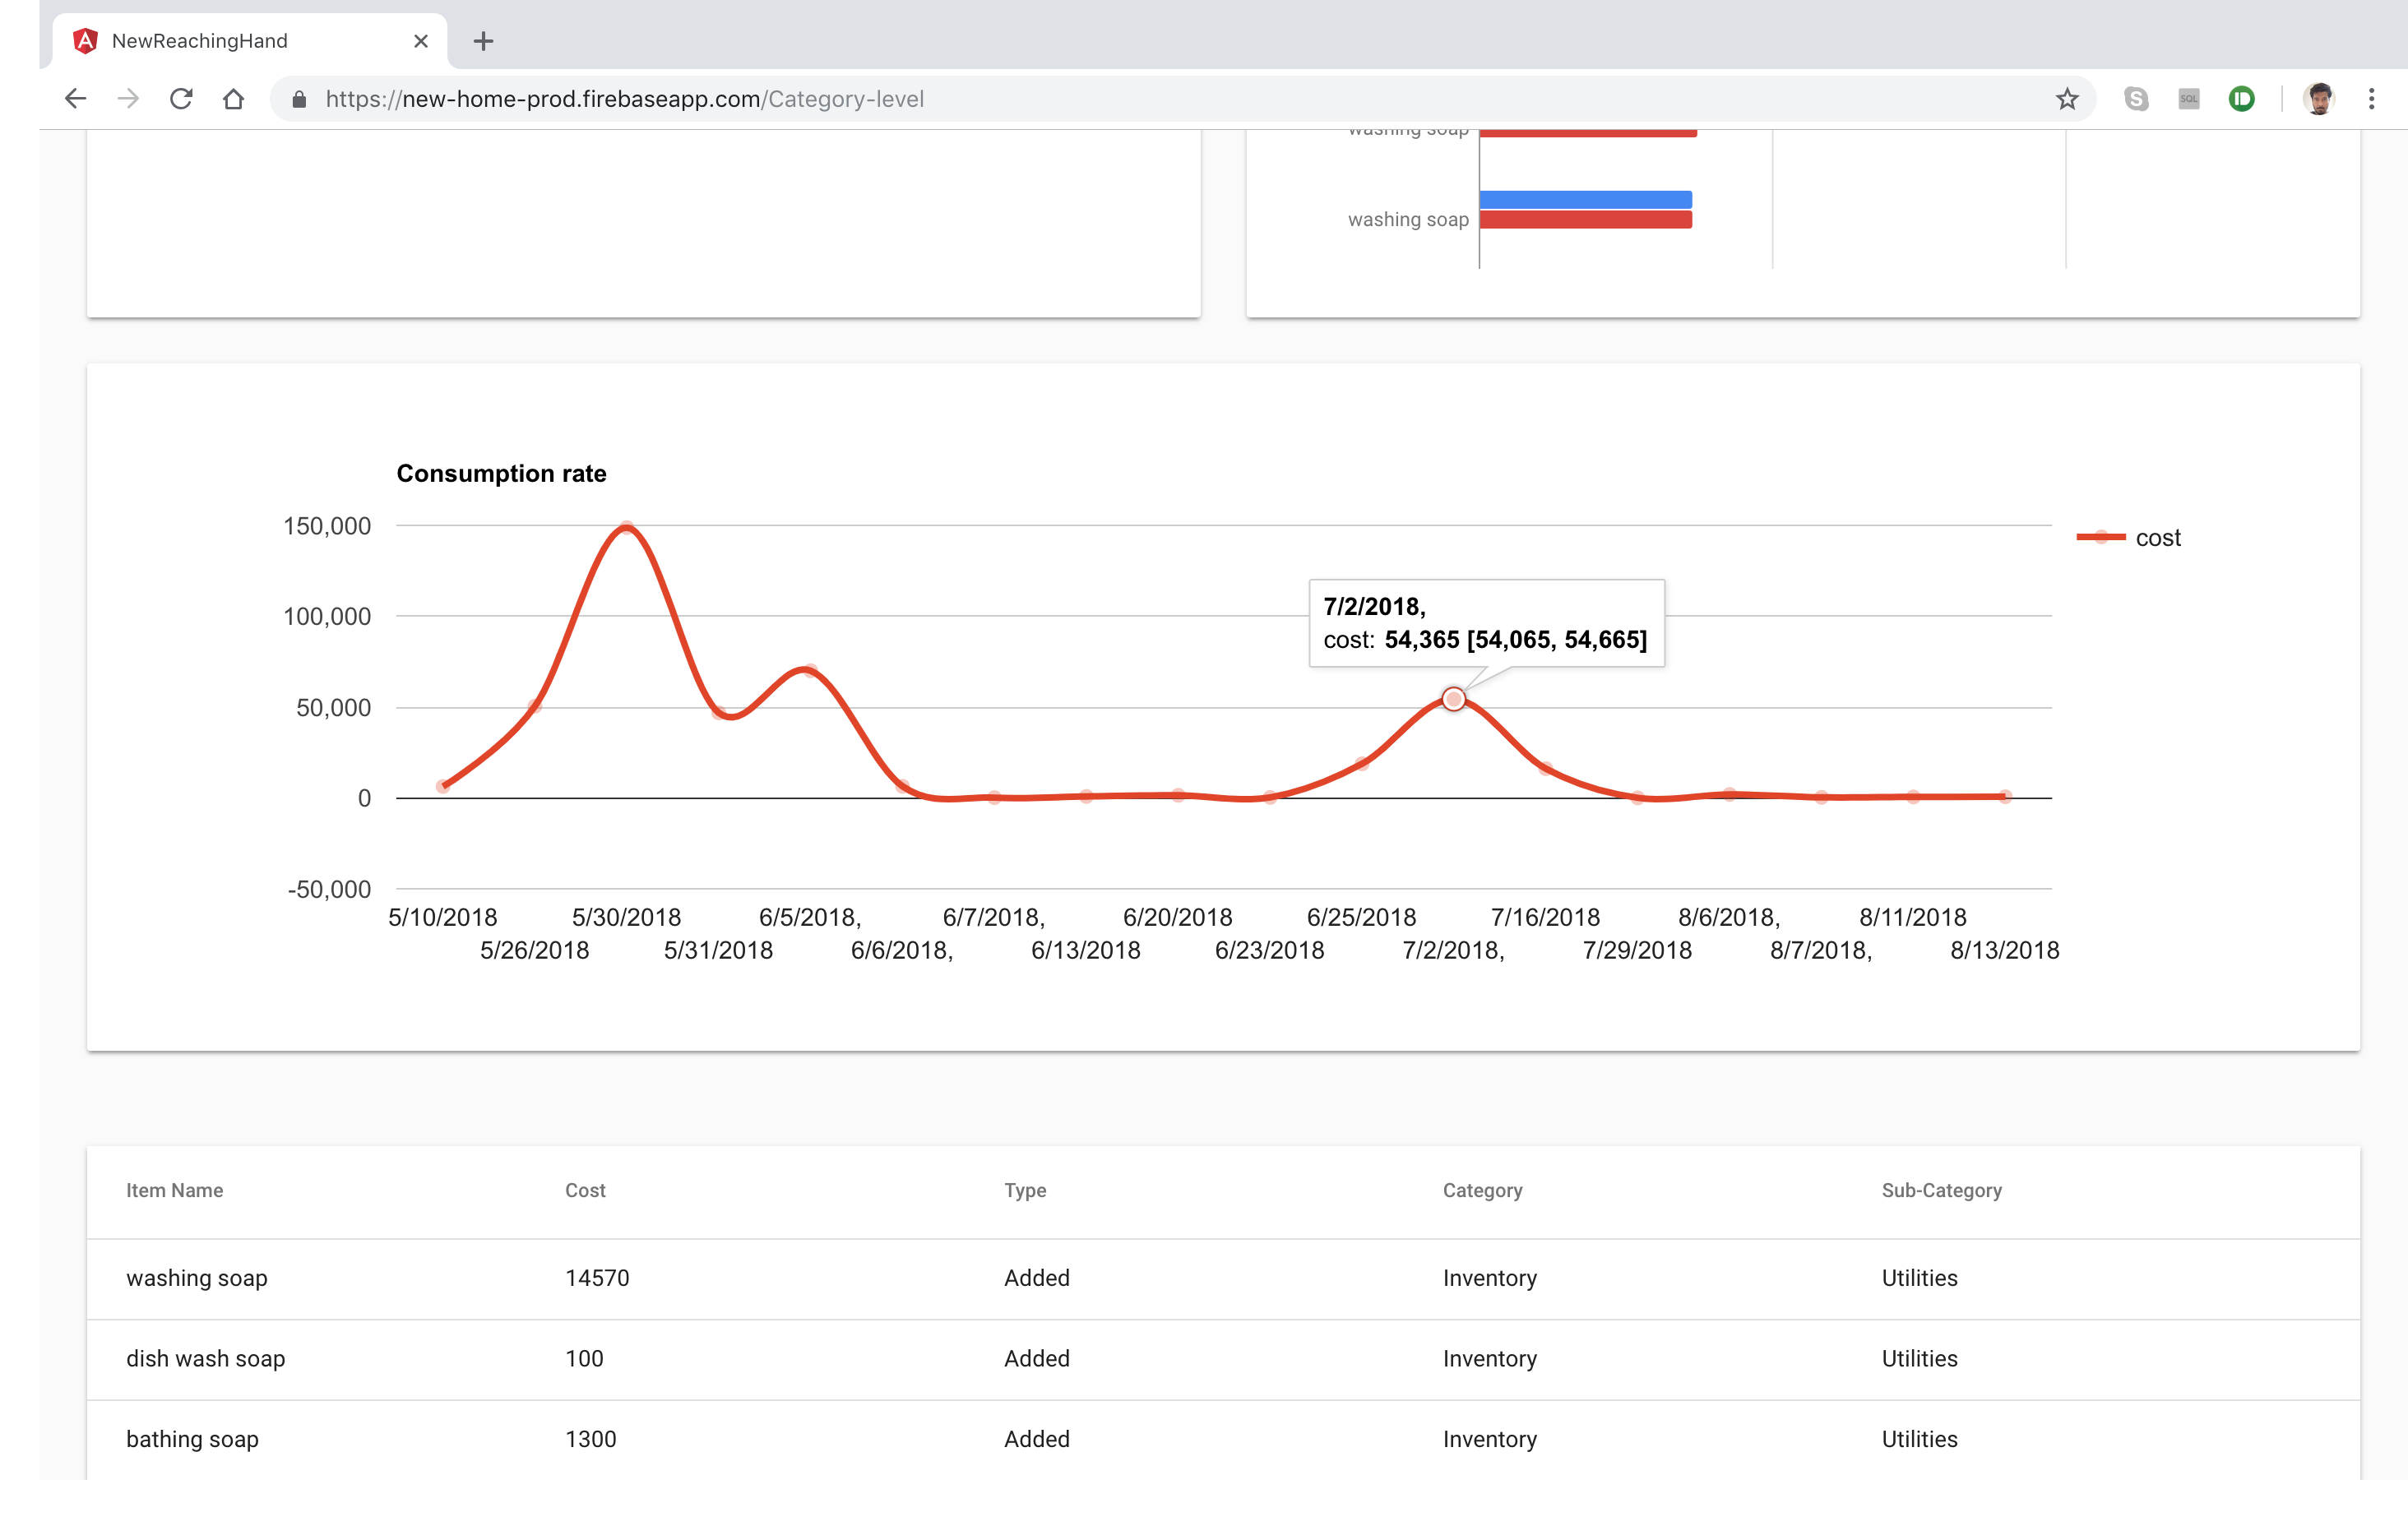View site info via the lock icon
This screenshot has height=1526, width=2408.
pyautogui.click(x=298, y=99)
